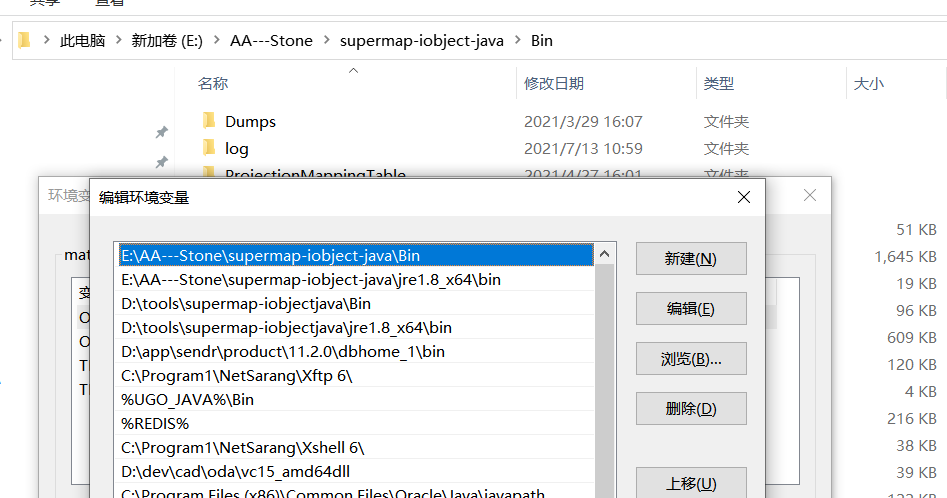This screenshot has width=947, height=498.
Task: Click the 216 KB size value
Action: [911, 418]
